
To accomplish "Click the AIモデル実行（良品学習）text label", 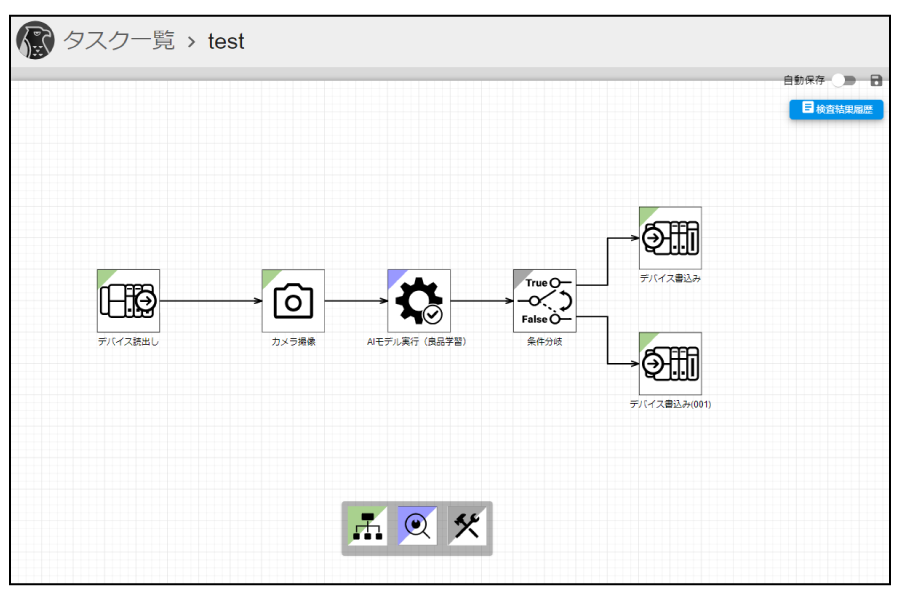I will click(x=418, y=342).
